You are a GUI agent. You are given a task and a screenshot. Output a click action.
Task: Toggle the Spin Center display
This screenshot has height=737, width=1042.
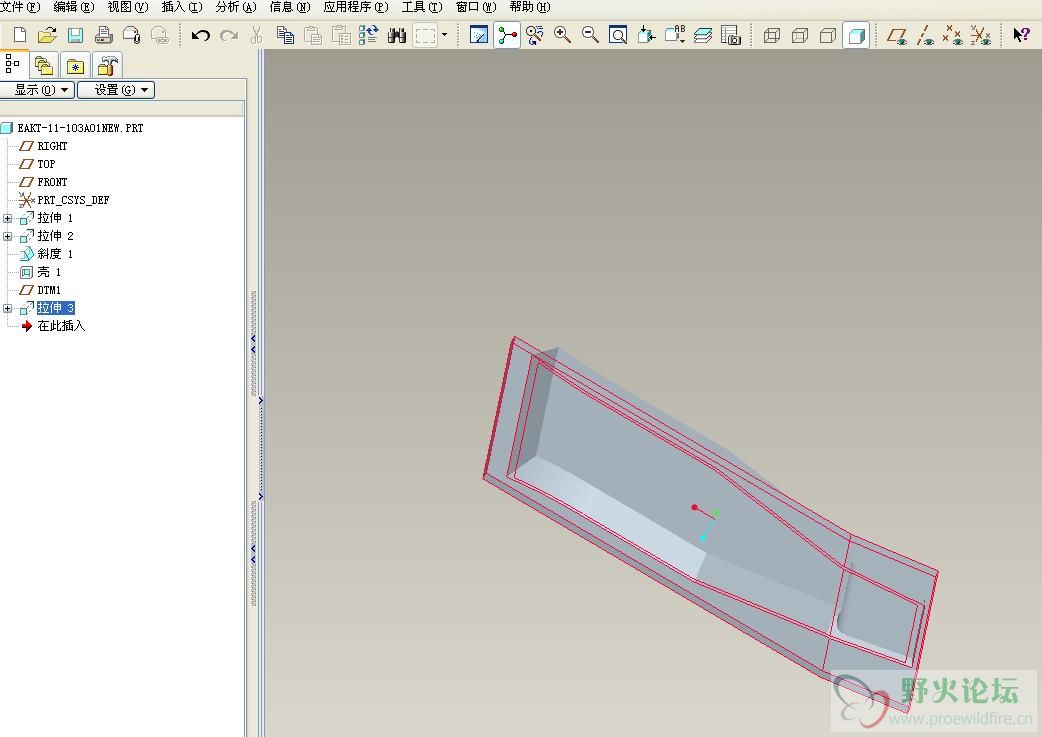click(507, 35)
